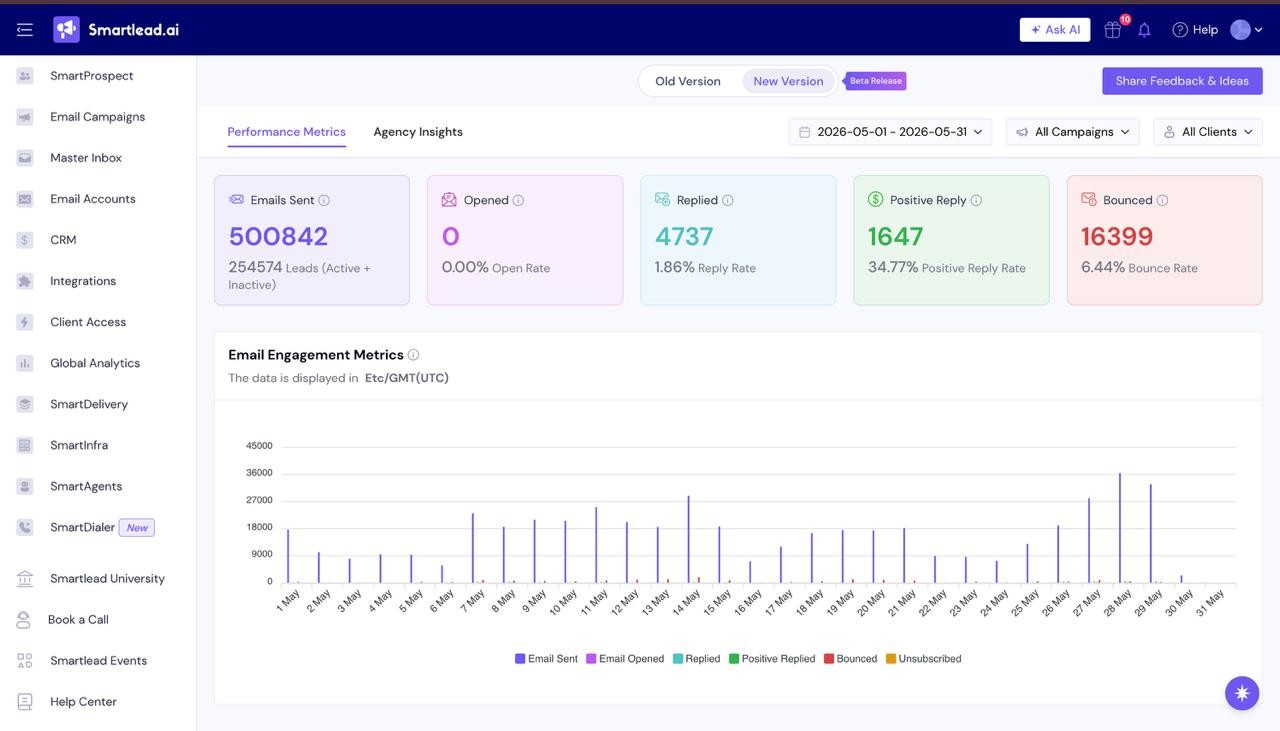Toggle Positive Replied series in legend

point(772,659)
